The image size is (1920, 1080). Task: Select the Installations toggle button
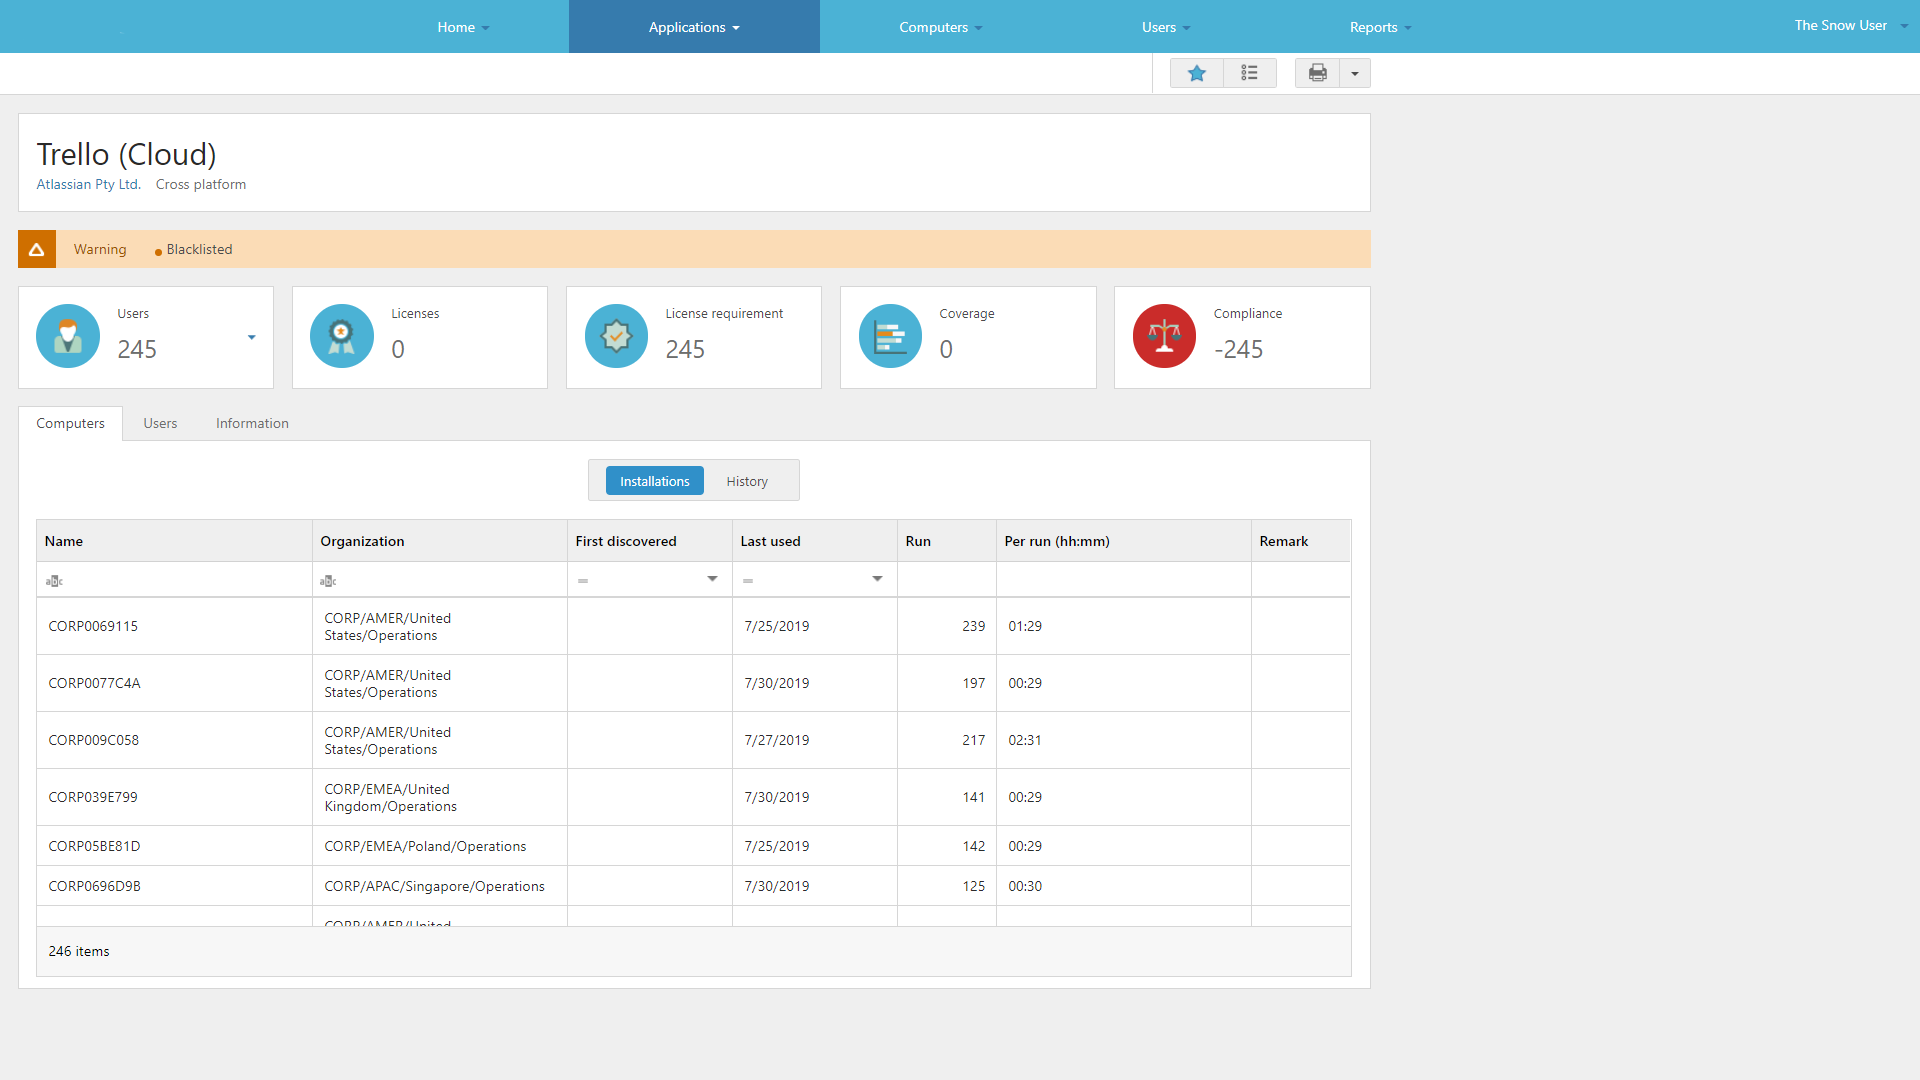click(654, 481)
